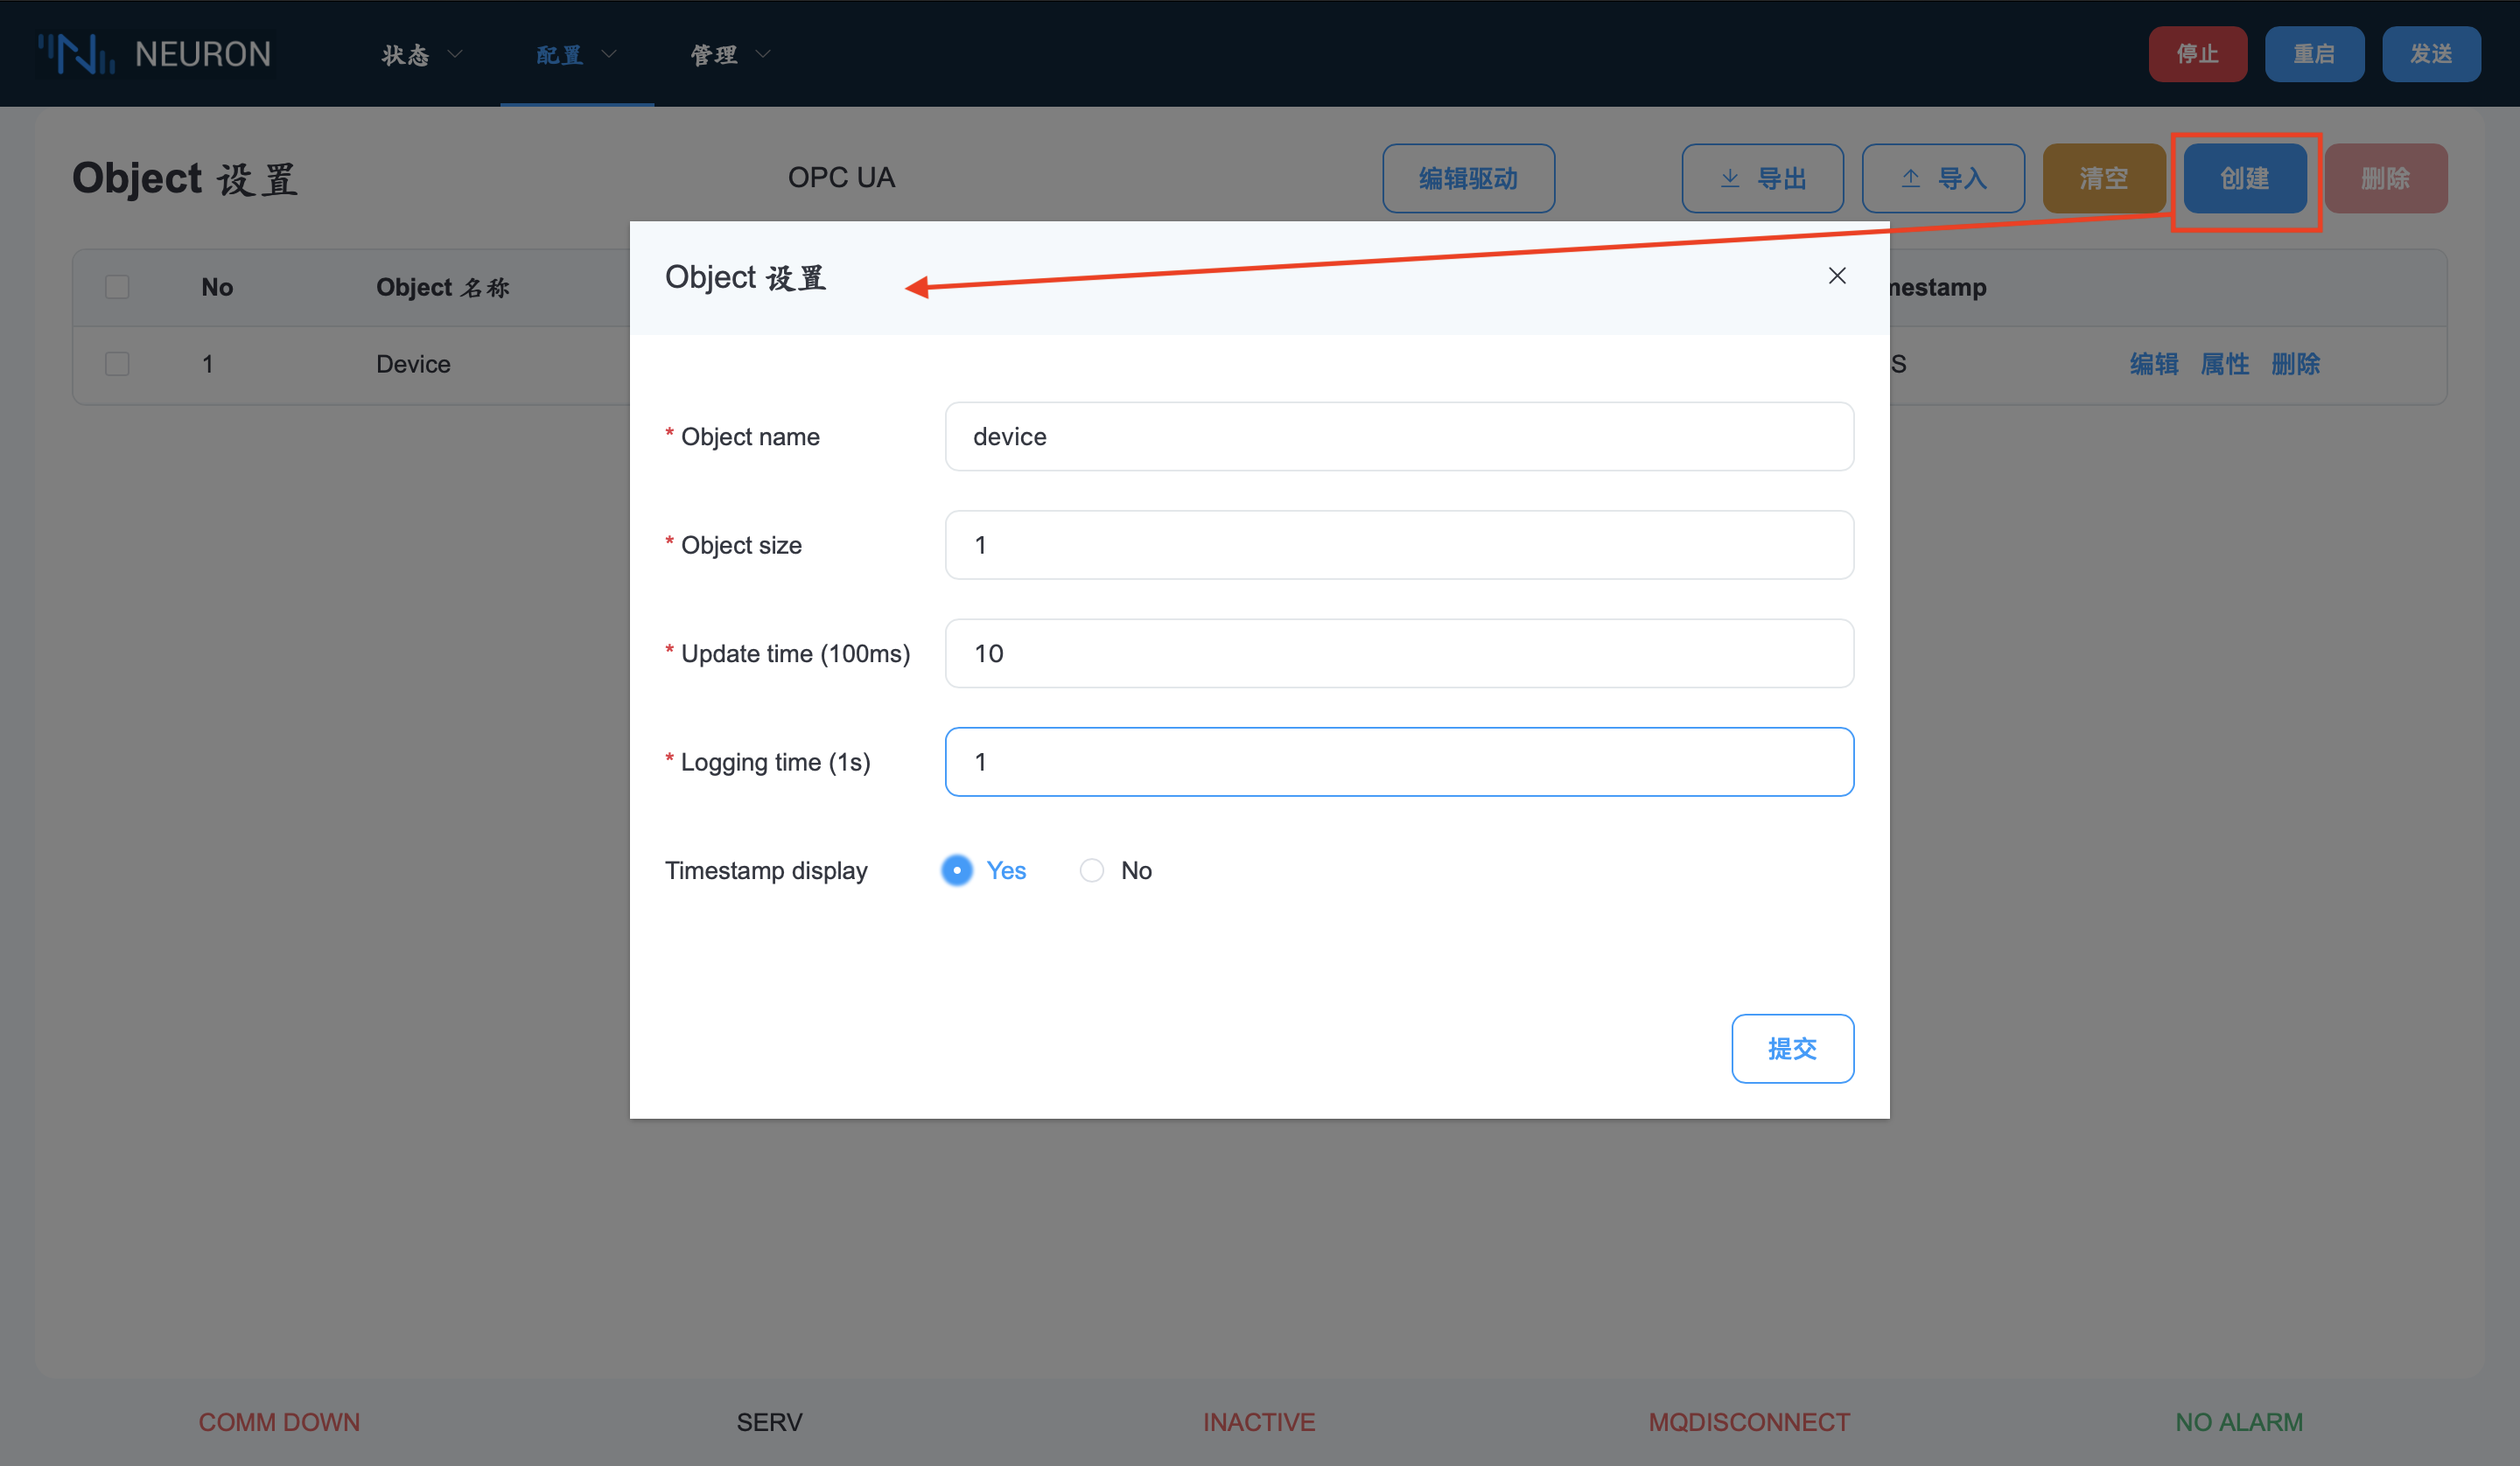This screenshot has width=2520, height=1466.
Task: Click the COMM DOWN status text
Action: [279, 1422]
